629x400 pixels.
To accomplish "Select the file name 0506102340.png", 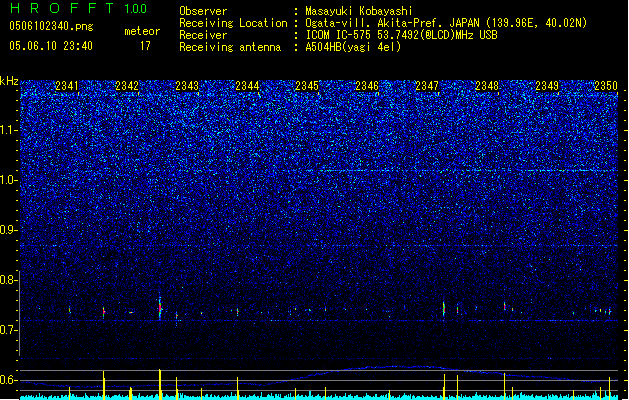I will click(51, 26).
